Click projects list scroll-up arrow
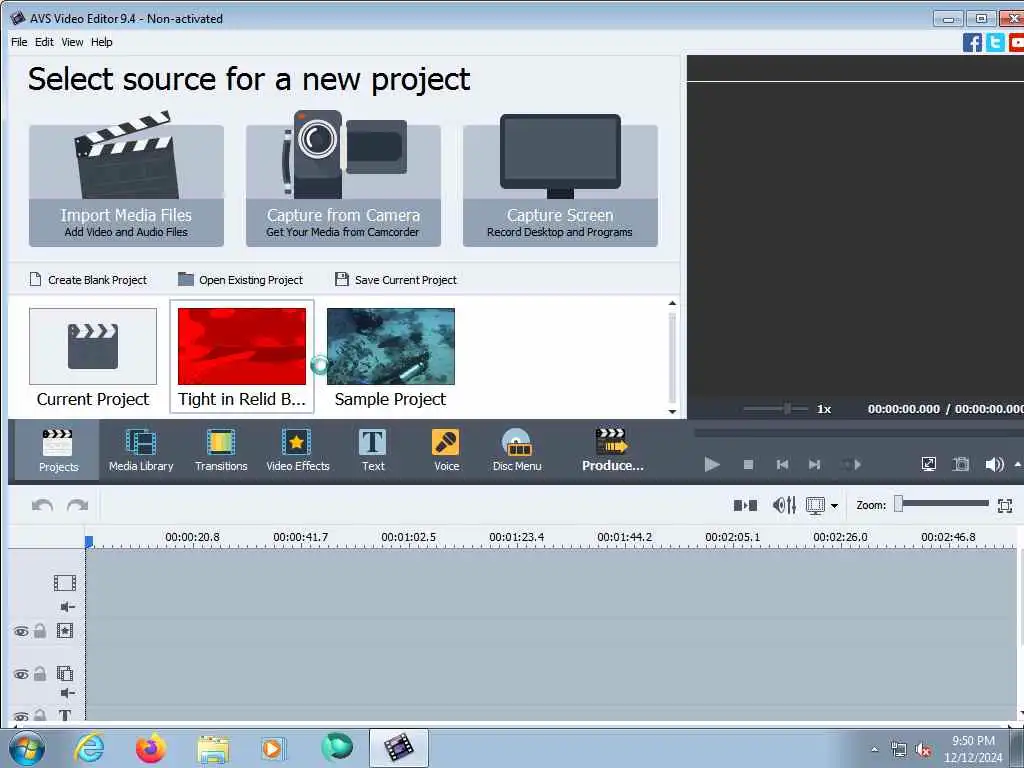 tap(672, 304)
